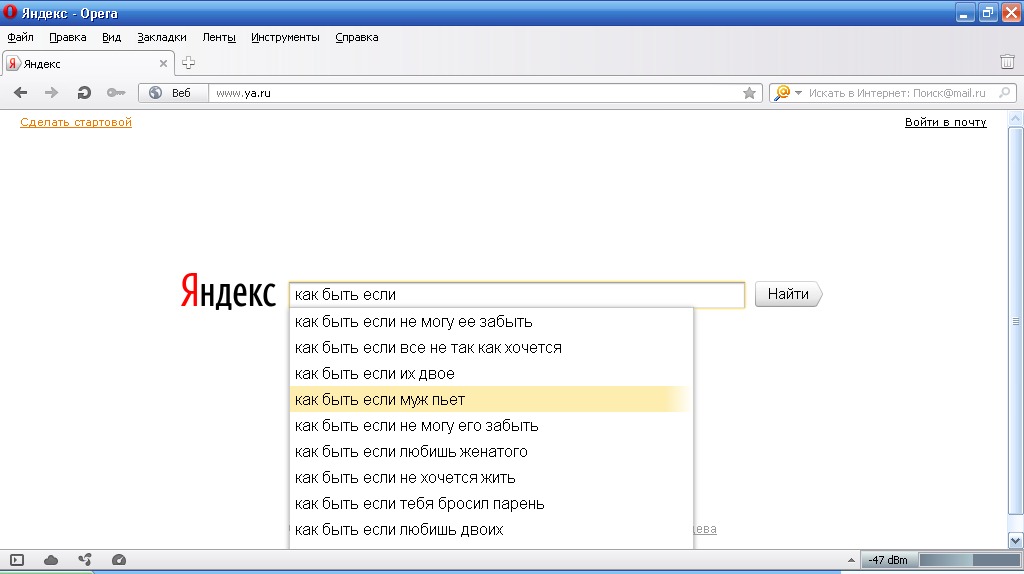1024x574 pixels.
Task: Select highlighted suggestion 'муж пьет'
Action: click(491, 399)
